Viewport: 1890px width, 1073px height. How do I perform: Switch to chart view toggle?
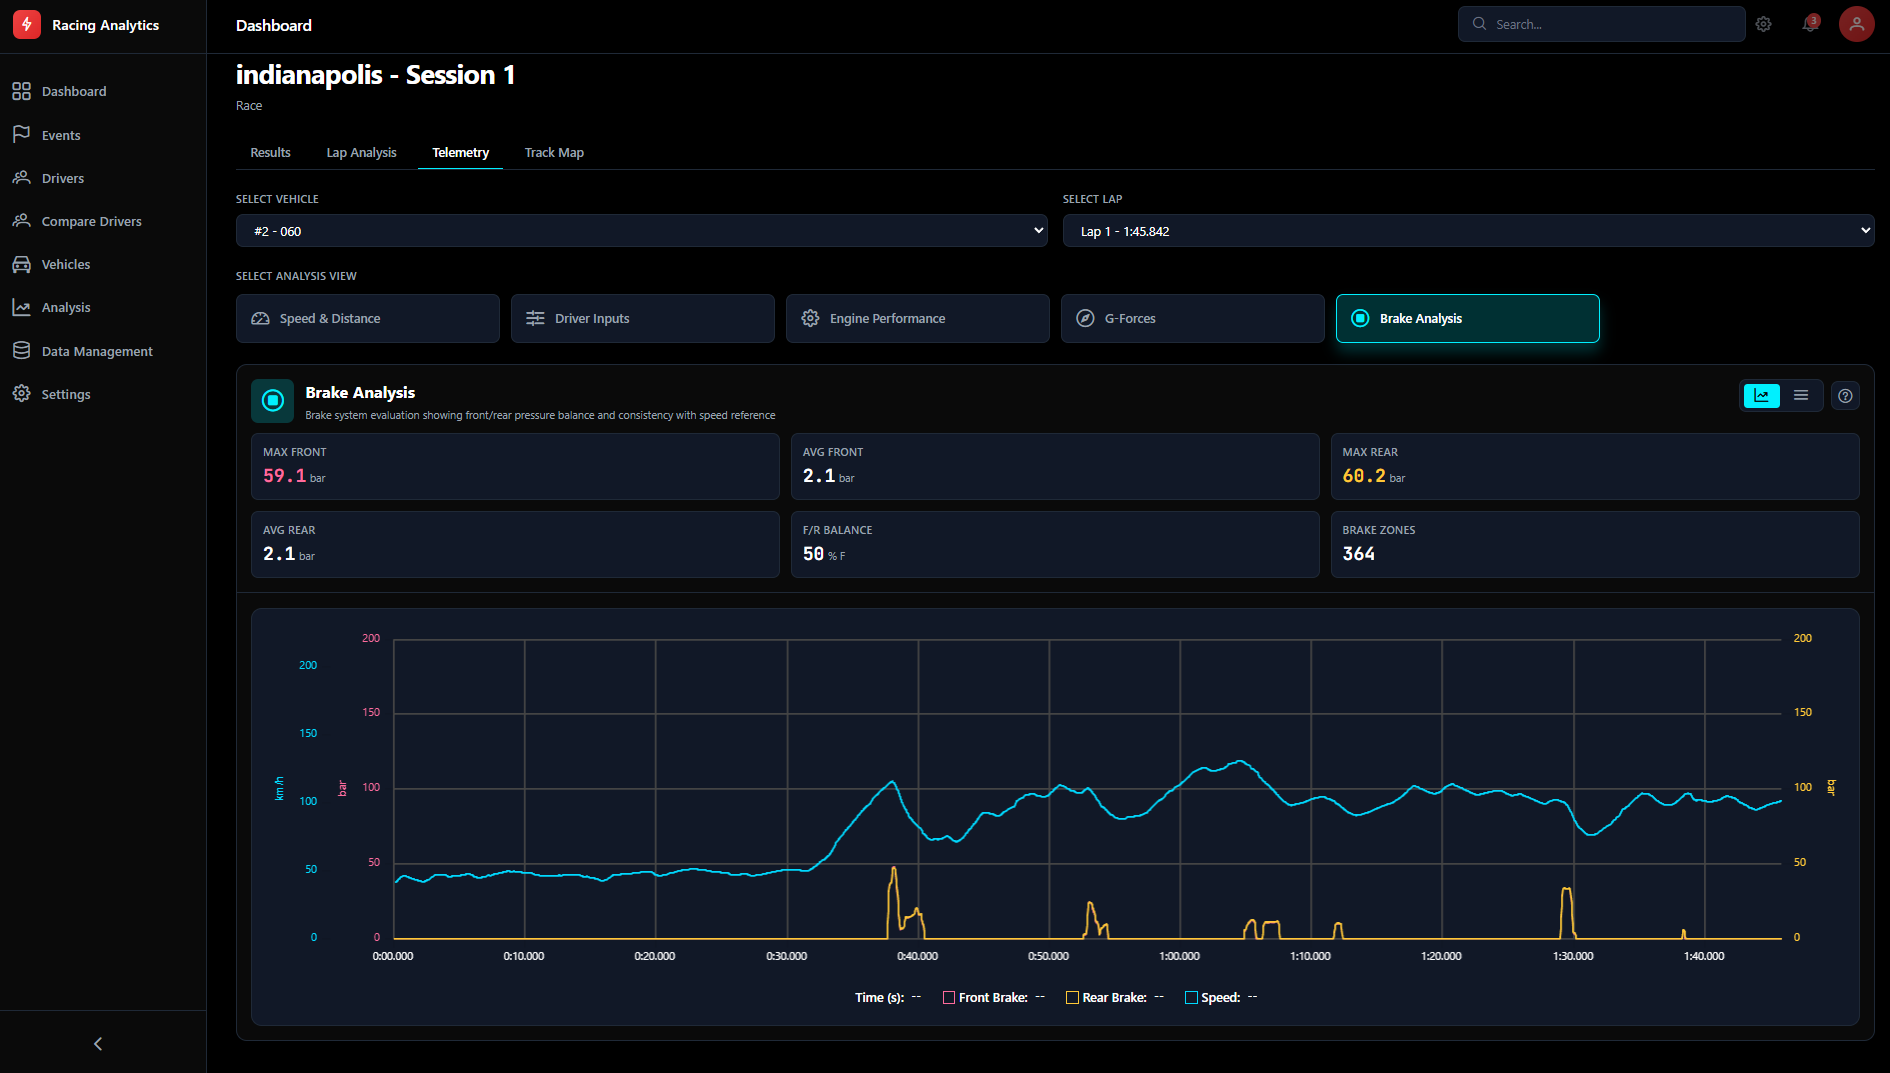click(x=1762, y=395)
